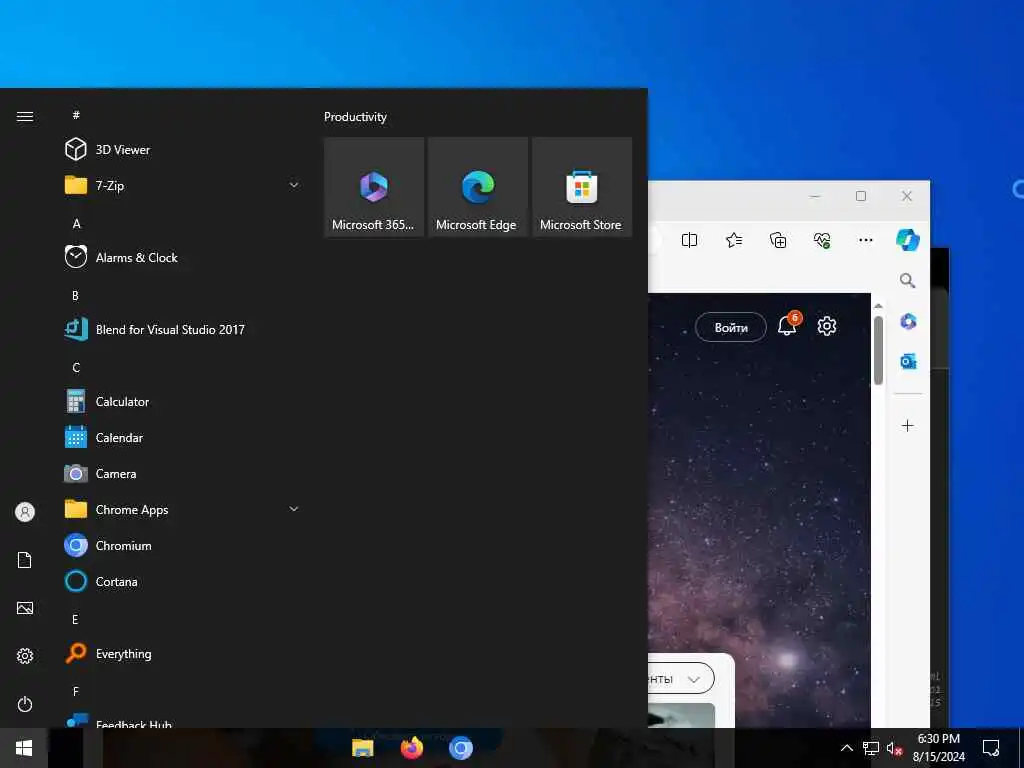Screen dimensions: 1024x768
Task: Open the Microsoft Edge tile
Action: tap(477, 187)
